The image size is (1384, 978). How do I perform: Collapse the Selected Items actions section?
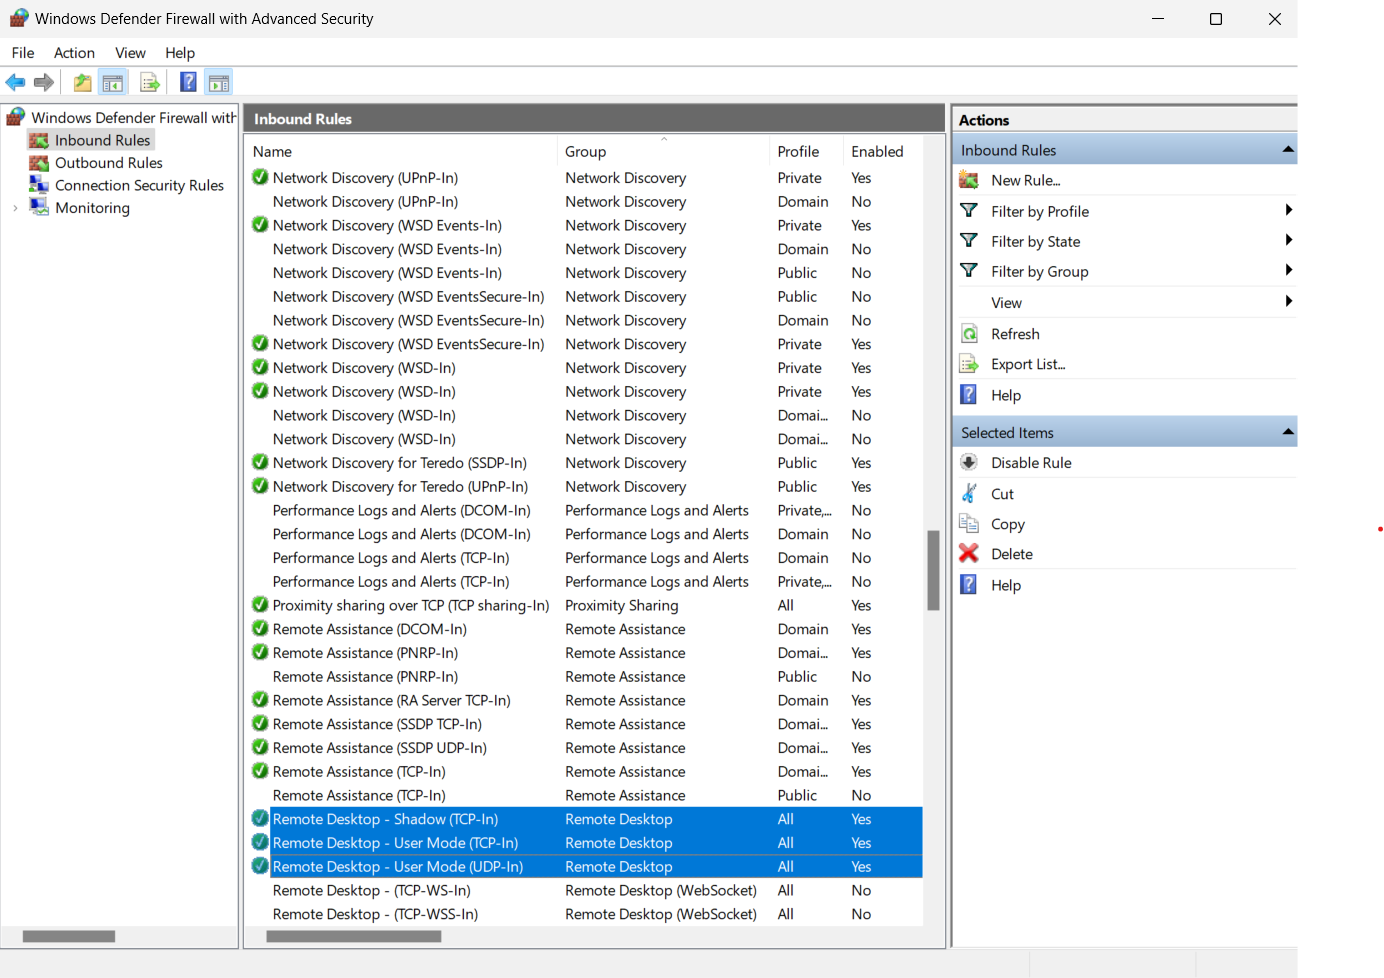coord(1288,432)
